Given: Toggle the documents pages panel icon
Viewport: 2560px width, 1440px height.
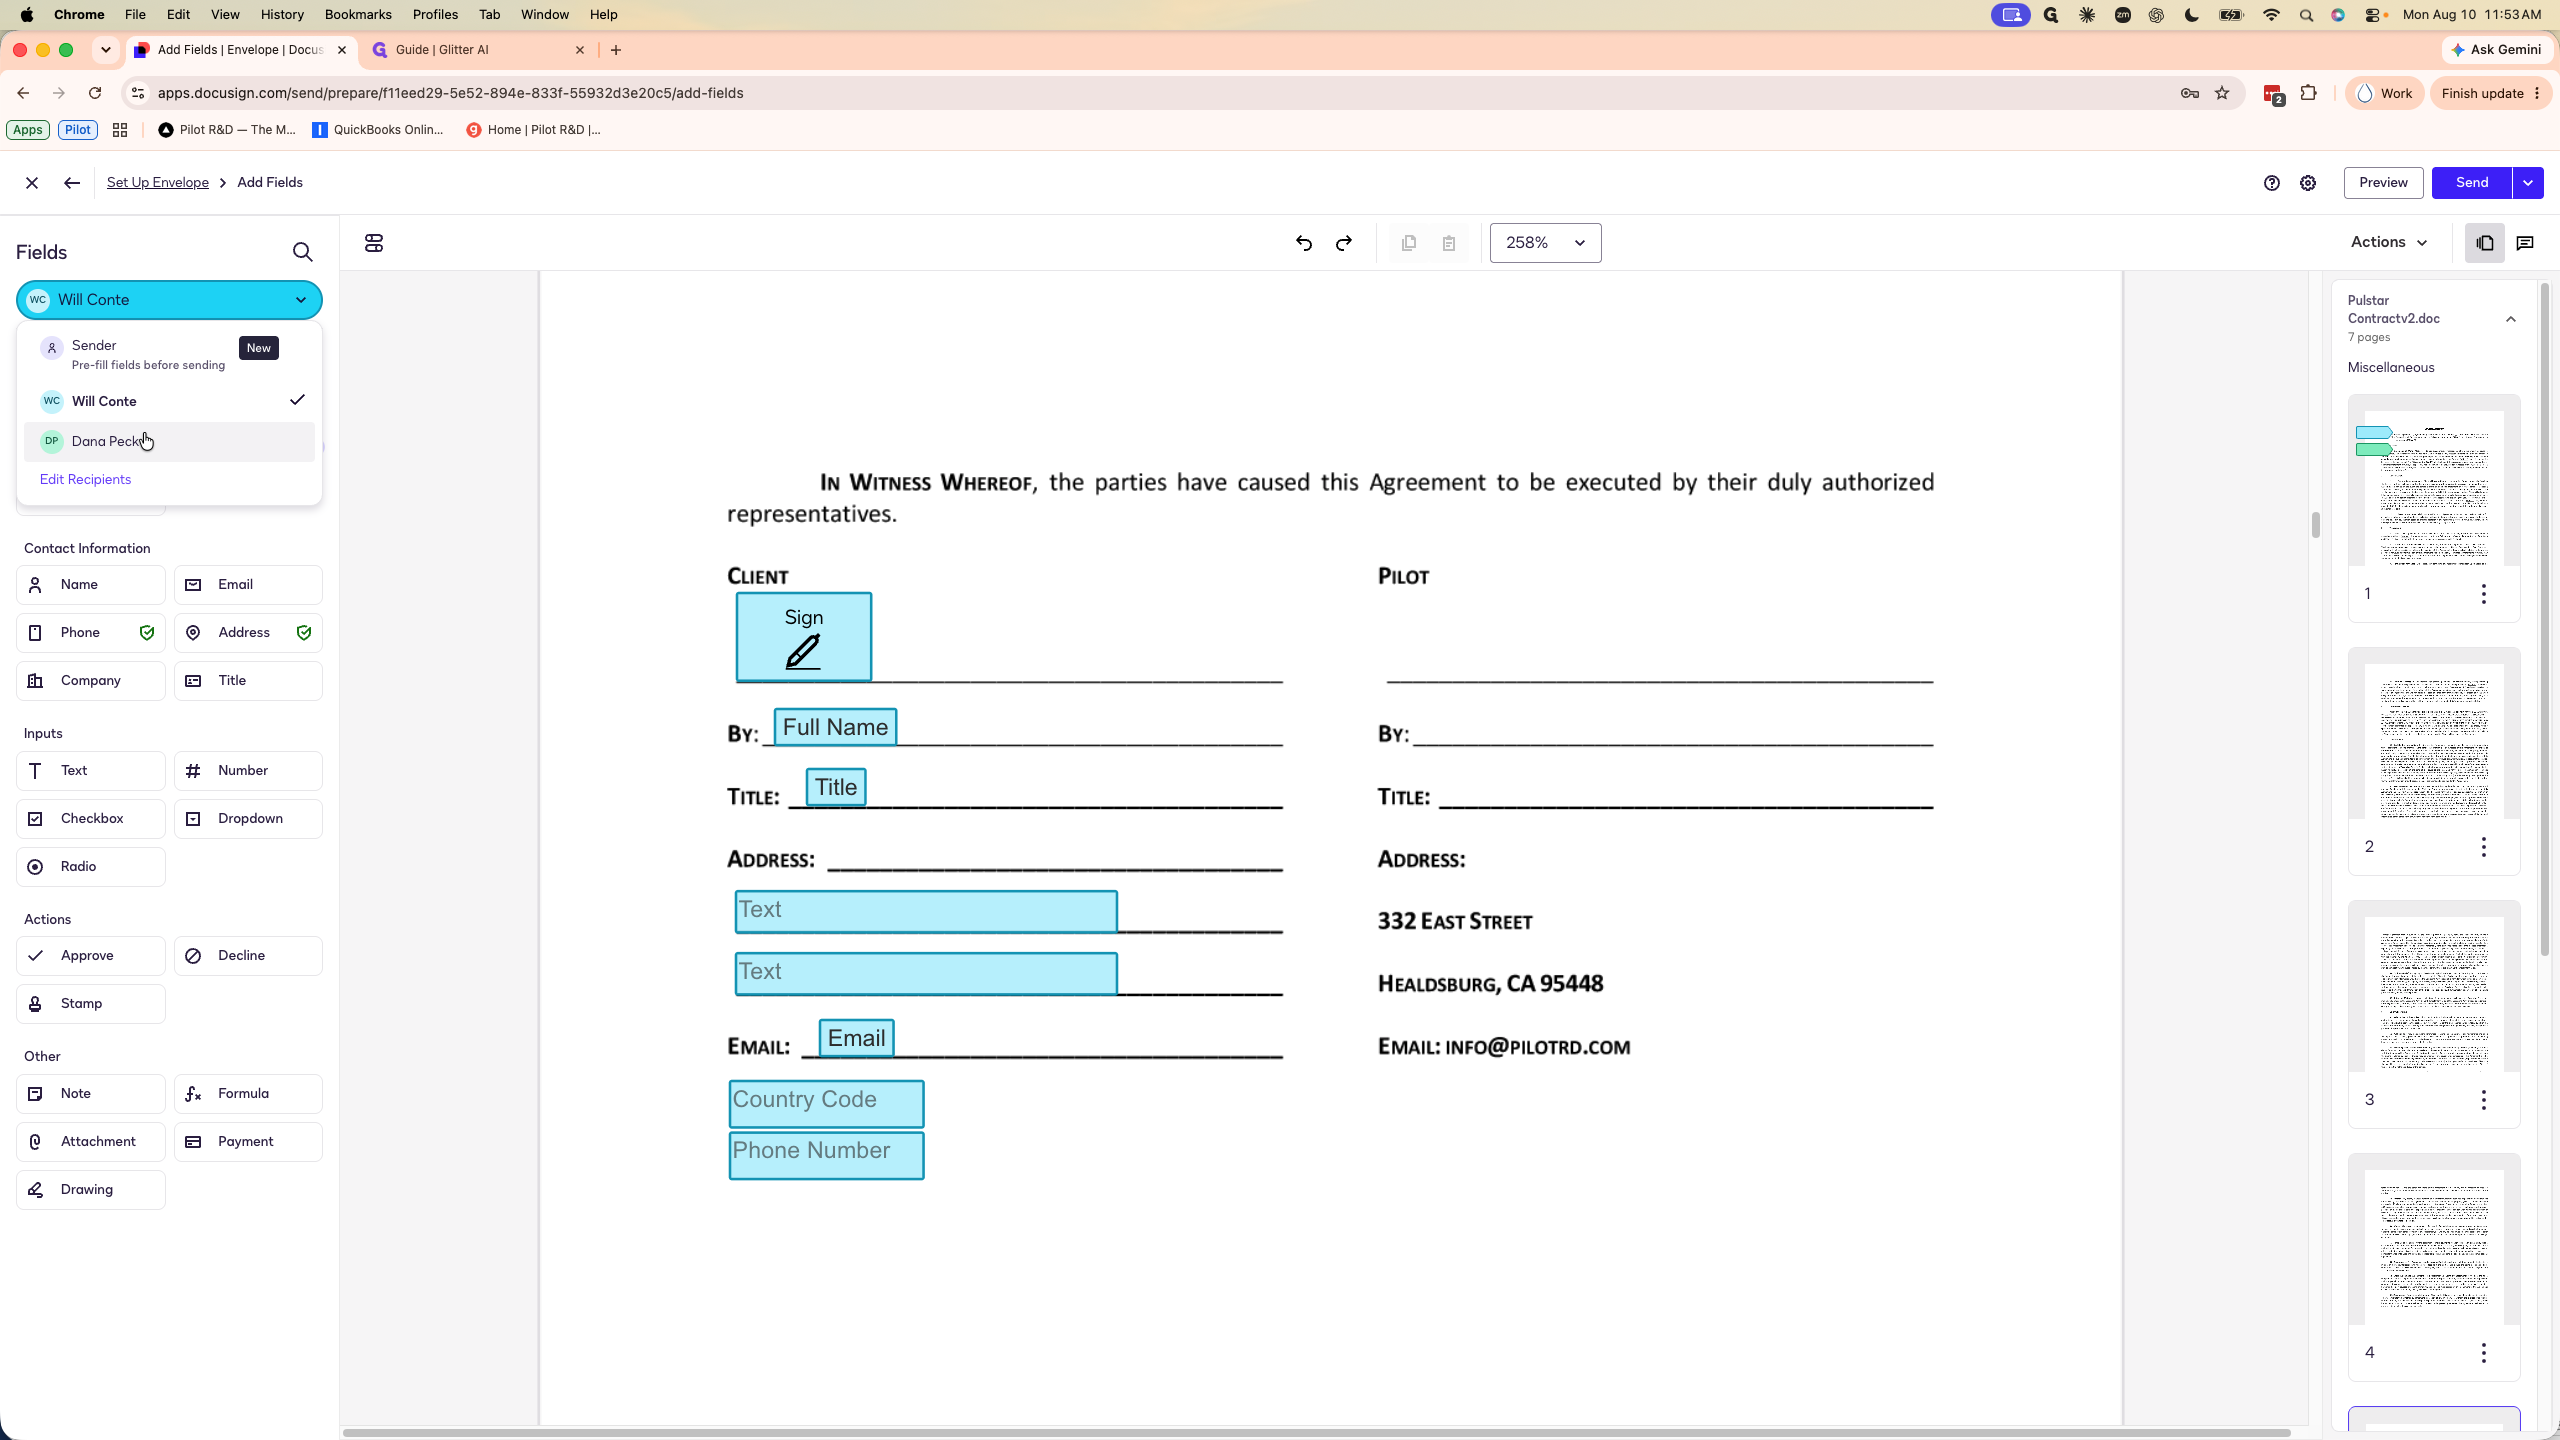Looking at the screenshot, I should [2485, 243].
